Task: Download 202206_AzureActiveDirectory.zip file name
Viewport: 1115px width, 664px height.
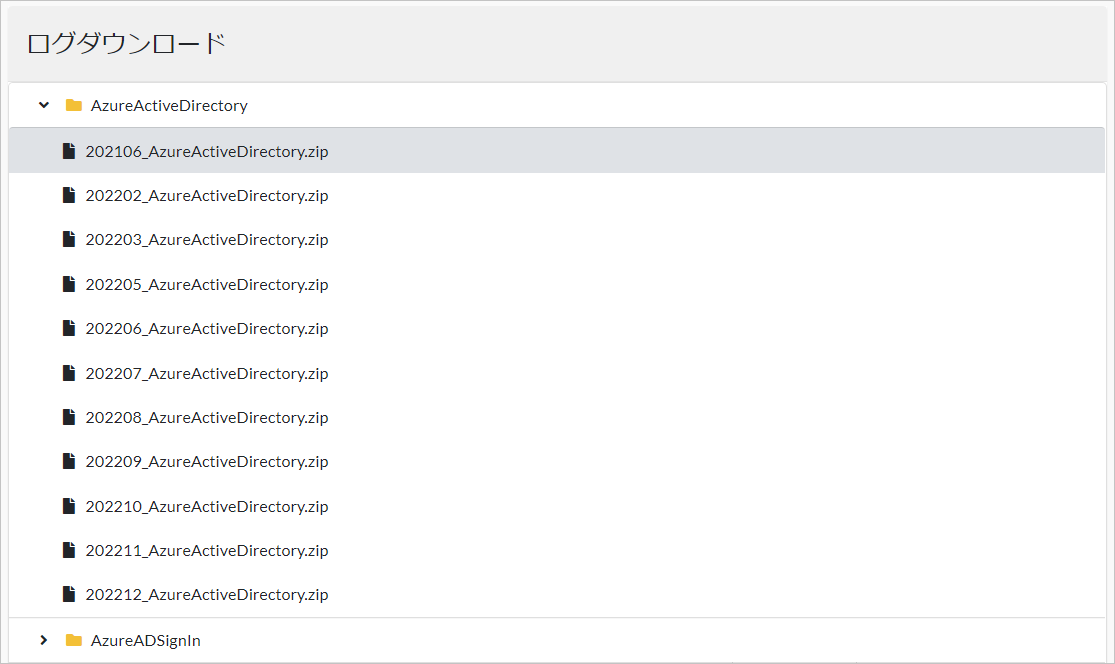Action: coord(207,328)
